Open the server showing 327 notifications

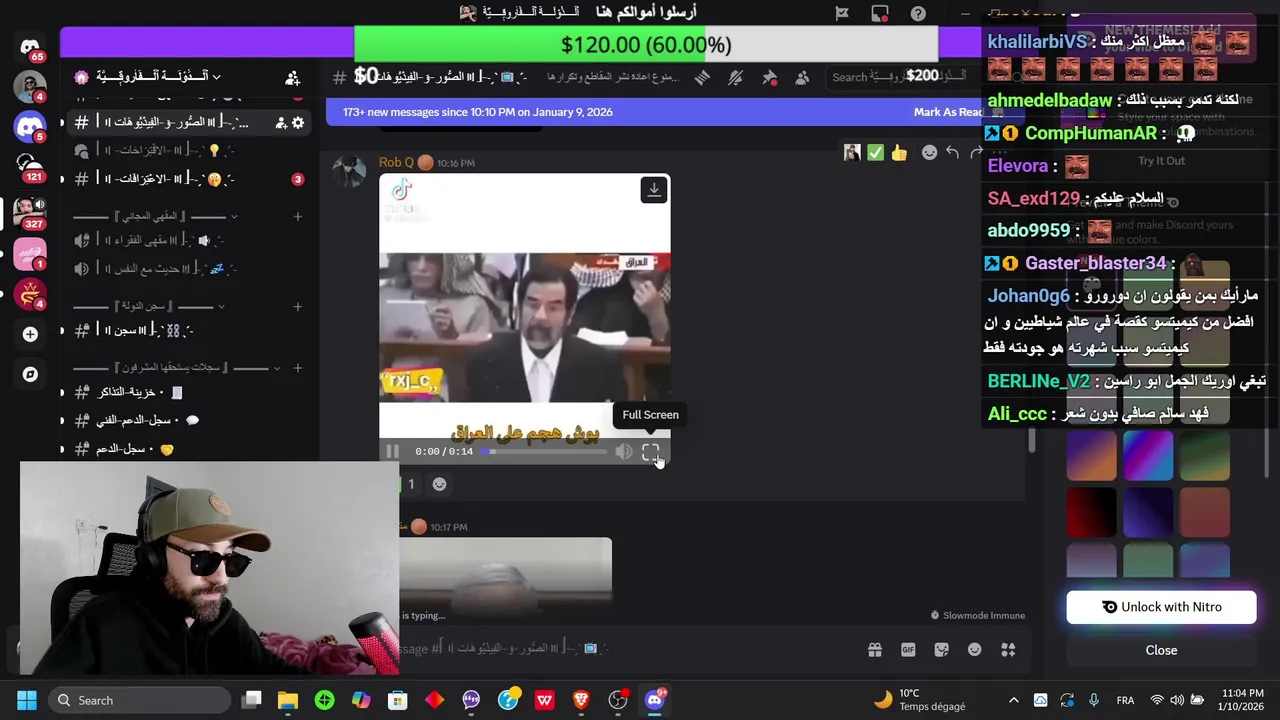click(30, 212)
